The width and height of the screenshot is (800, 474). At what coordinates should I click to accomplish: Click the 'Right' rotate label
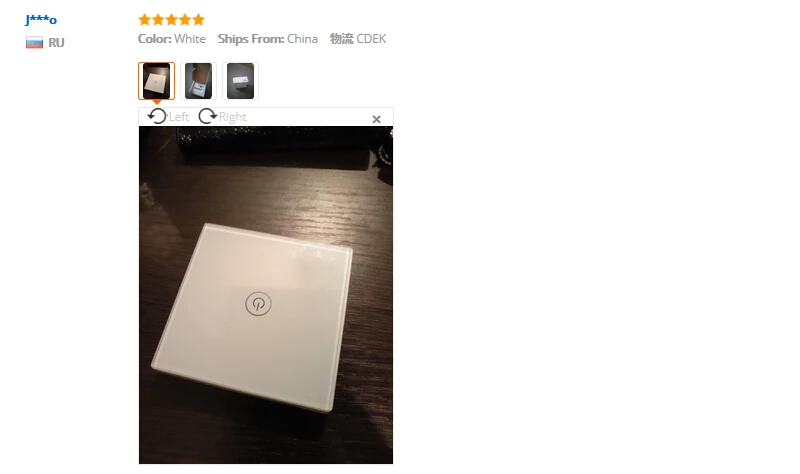(x=233, y=117)
